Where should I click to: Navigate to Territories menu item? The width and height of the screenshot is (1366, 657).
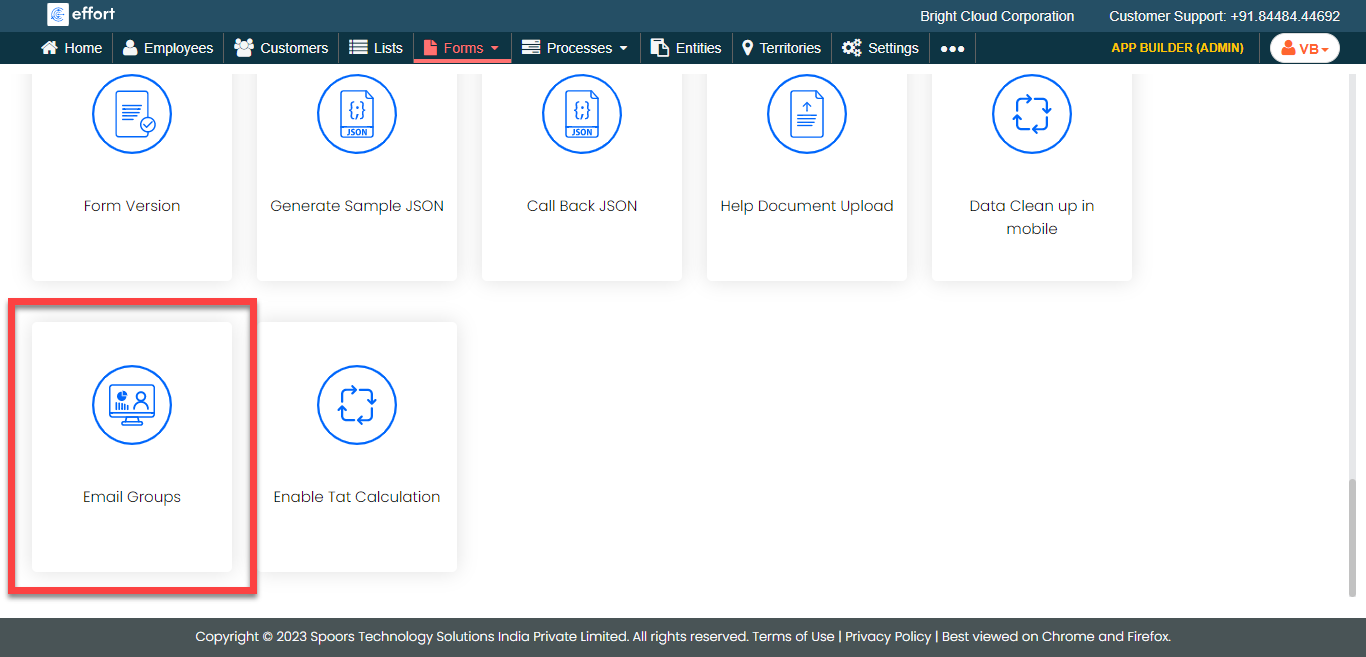pos(781,48)
